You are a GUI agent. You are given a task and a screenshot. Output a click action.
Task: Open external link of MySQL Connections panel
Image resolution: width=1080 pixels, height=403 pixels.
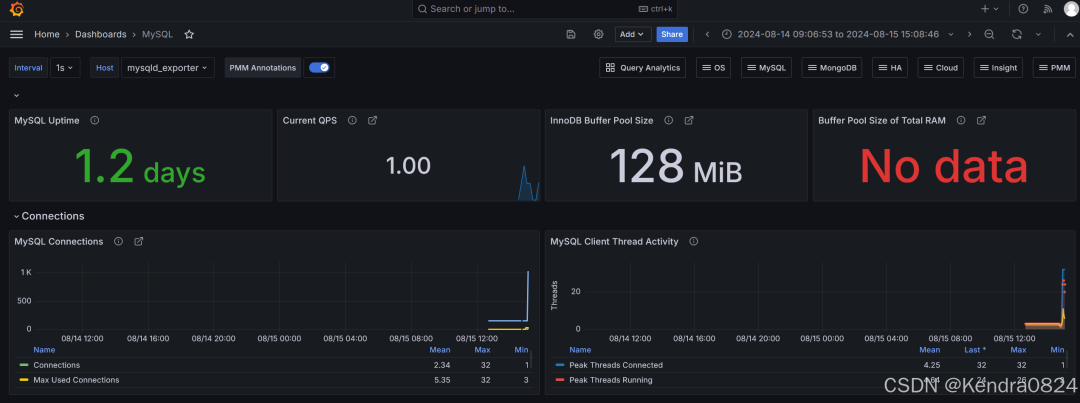coord(138,241)
